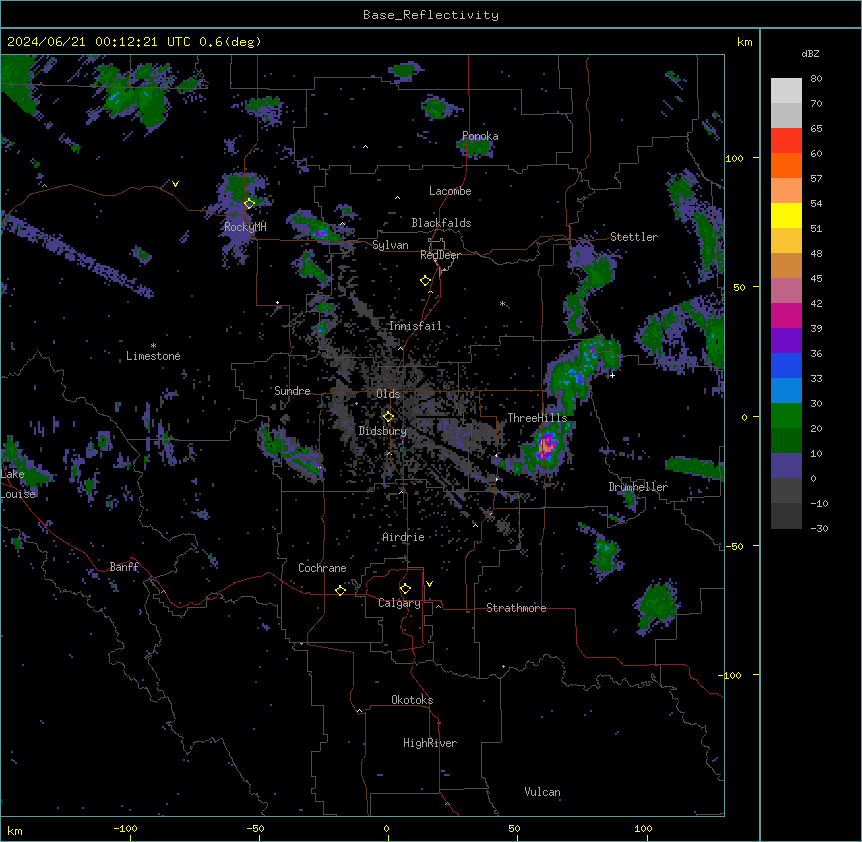Pick the bright yellow swatch in dBZ legend
The image size is (862, 842).
pyautogui.click(x=786, y=215)
